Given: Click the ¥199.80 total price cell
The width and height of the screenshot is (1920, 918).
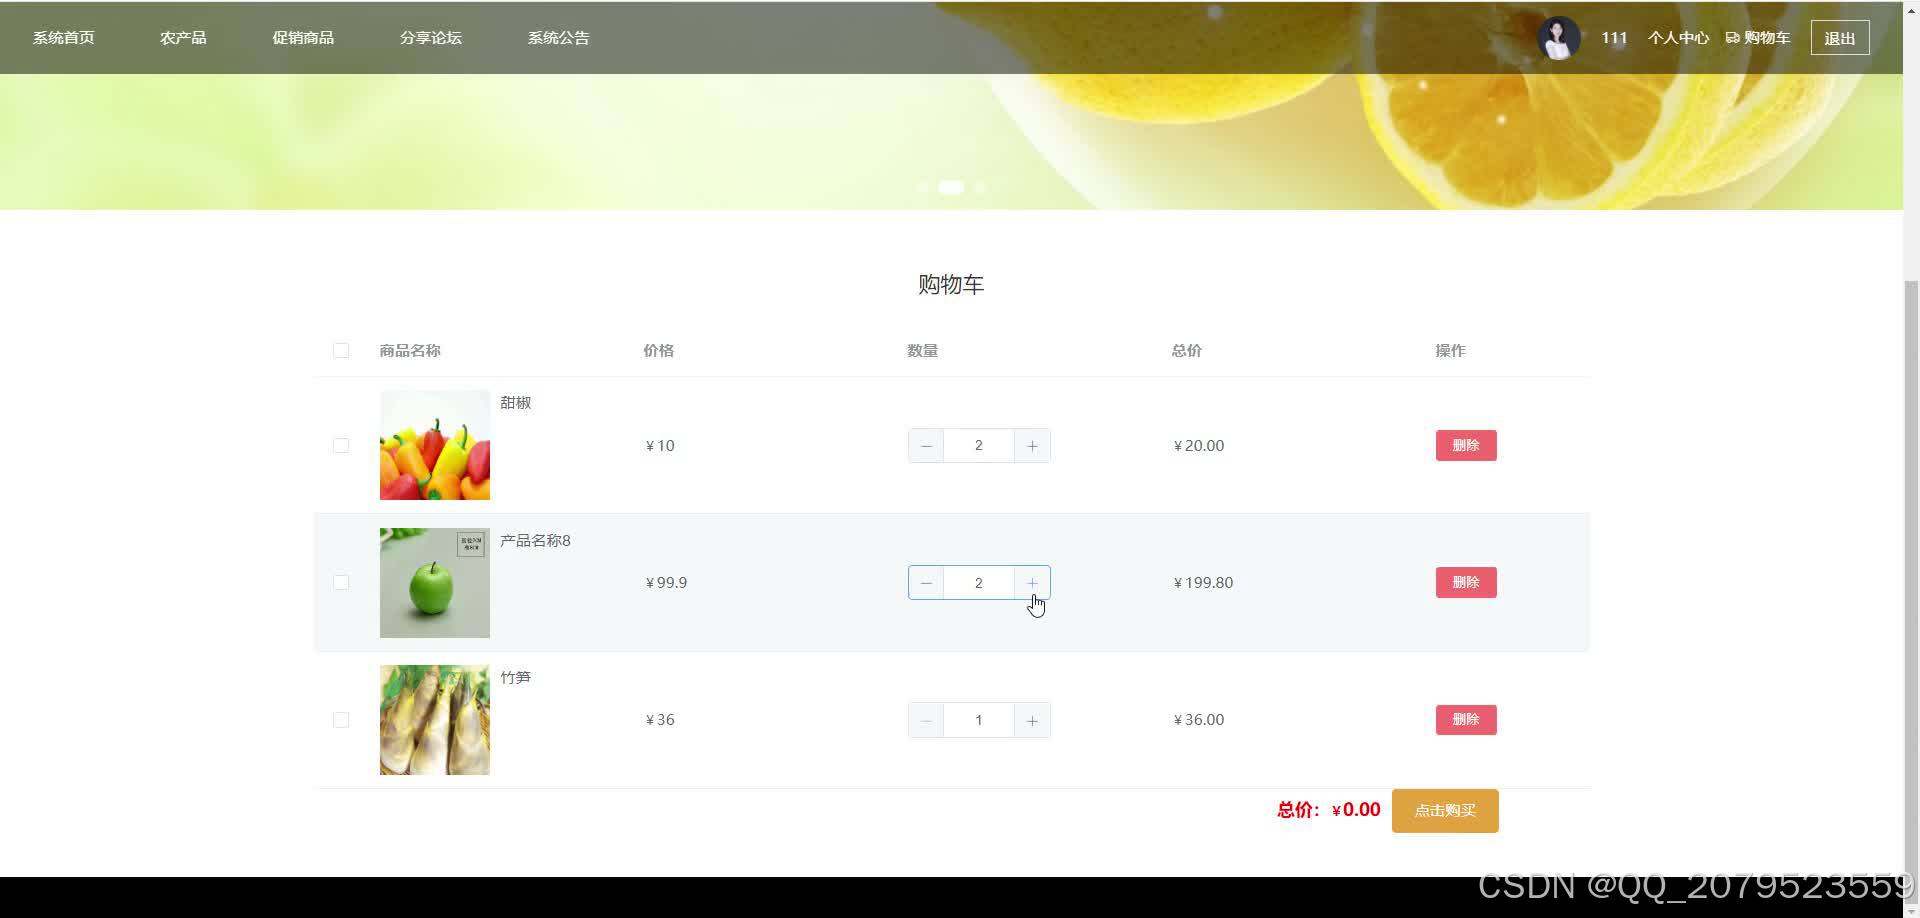Looking at the screenshot, I should [x=1204, y=583].
